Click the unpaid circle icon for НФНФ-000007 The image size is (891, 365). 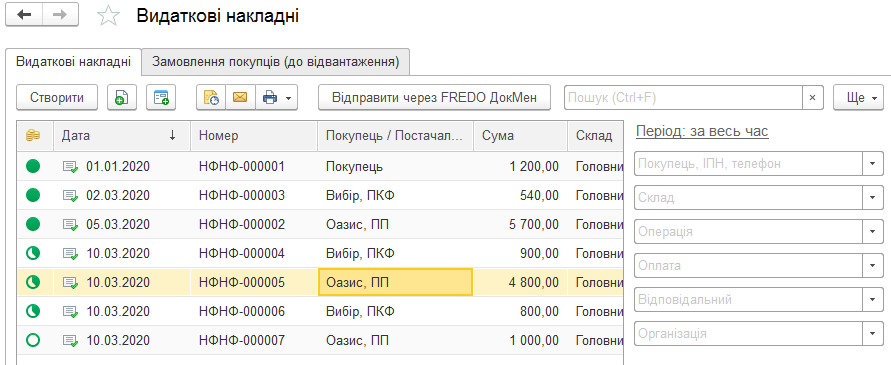tap(34, 340)
